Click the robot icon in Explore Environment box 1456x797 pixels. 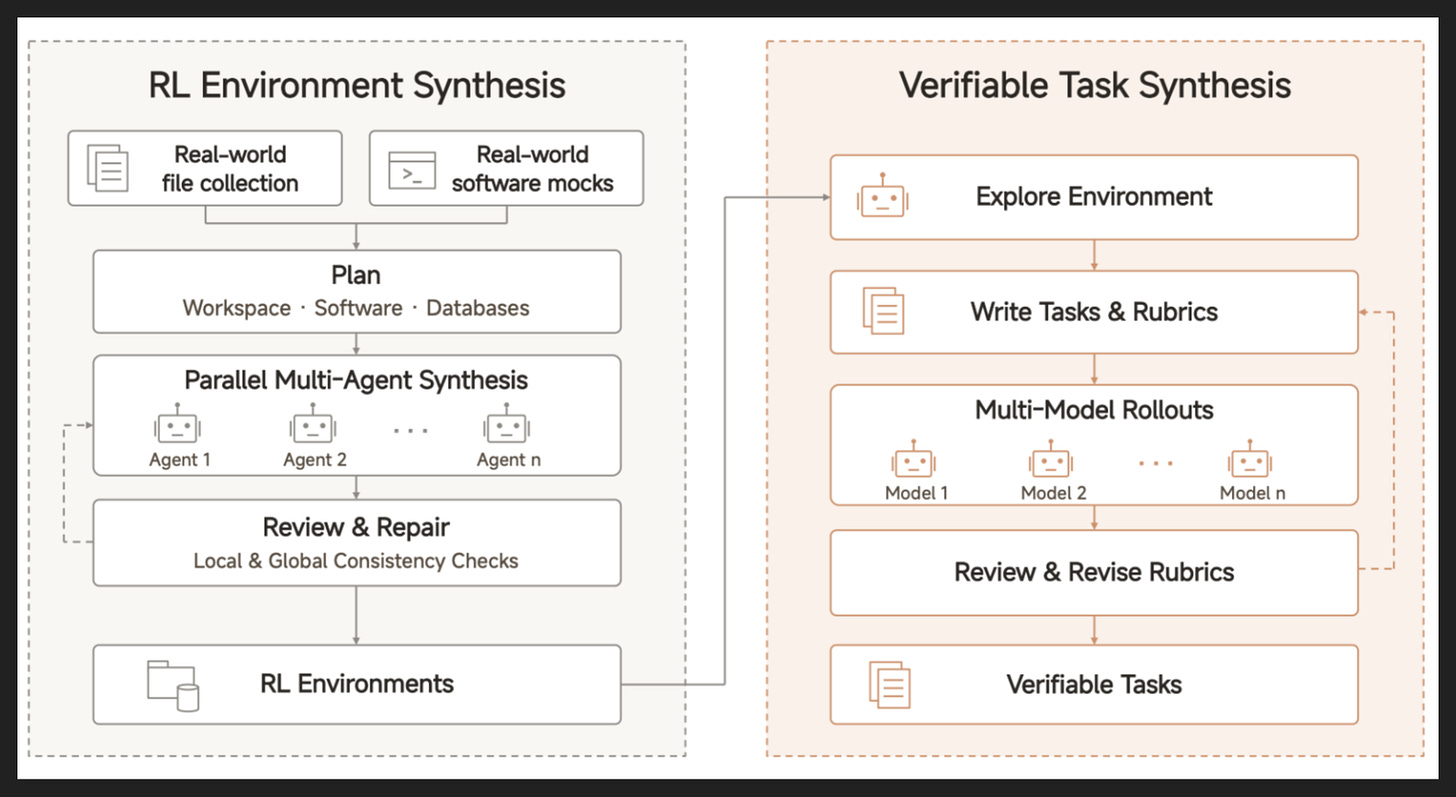pos(881,197)
